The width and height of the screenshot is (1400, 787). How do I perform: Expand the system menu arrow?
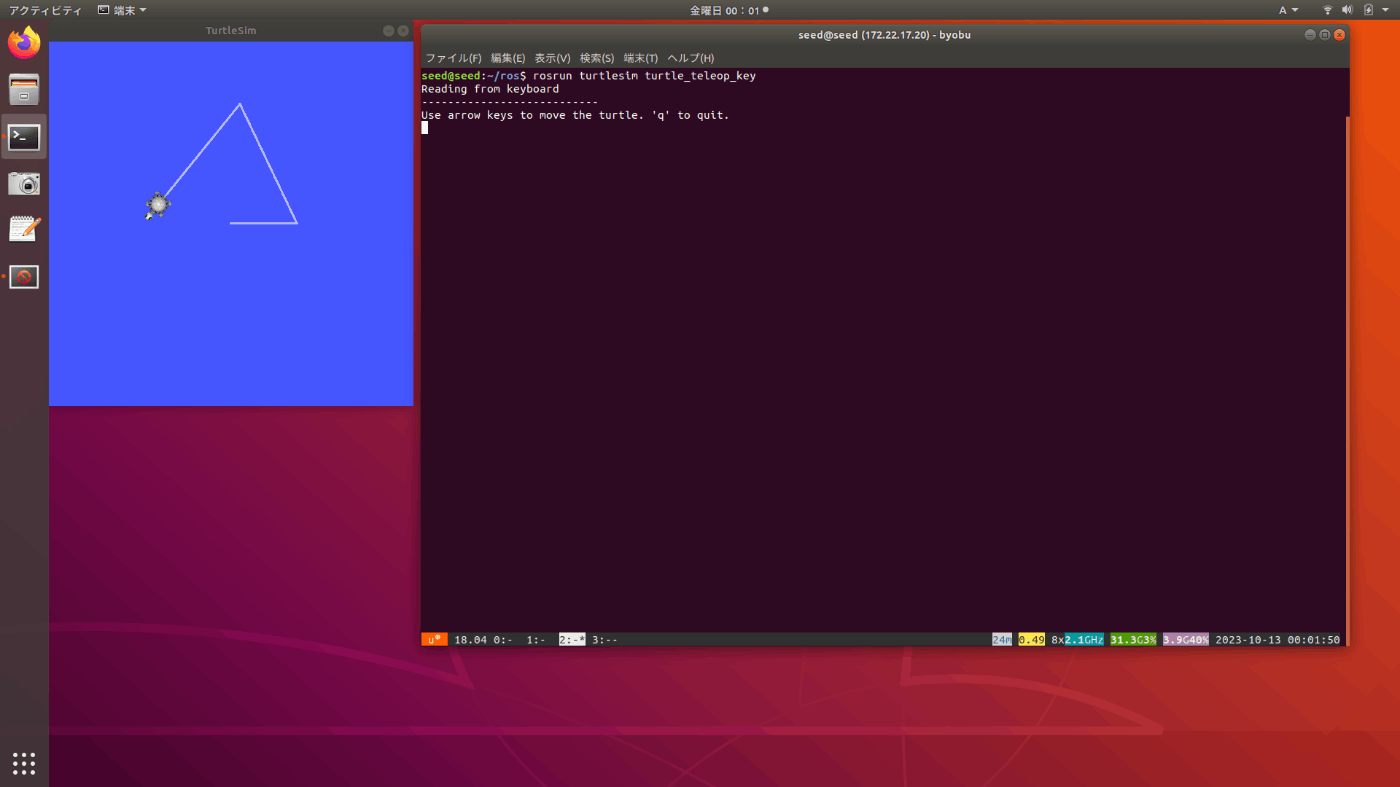1387,10
